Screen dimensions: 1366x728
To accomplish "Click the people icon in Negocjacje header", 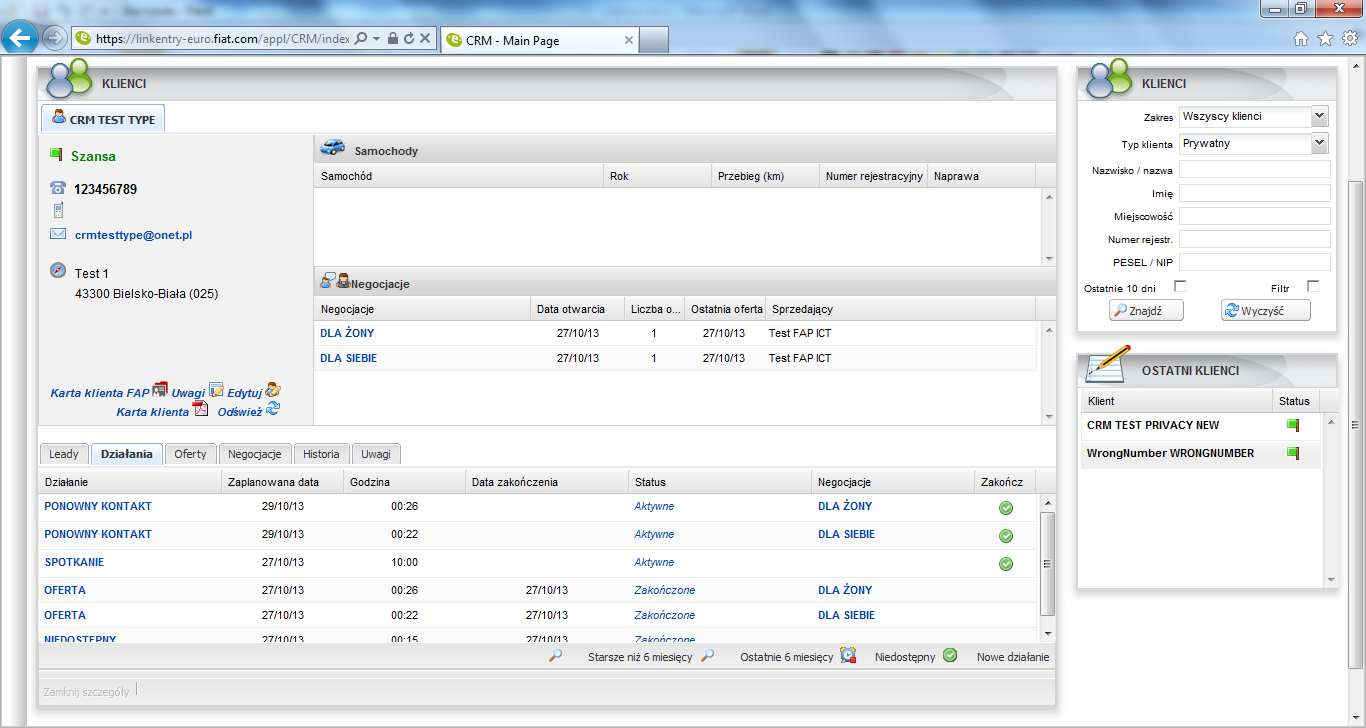I will (x=335, y=282).
